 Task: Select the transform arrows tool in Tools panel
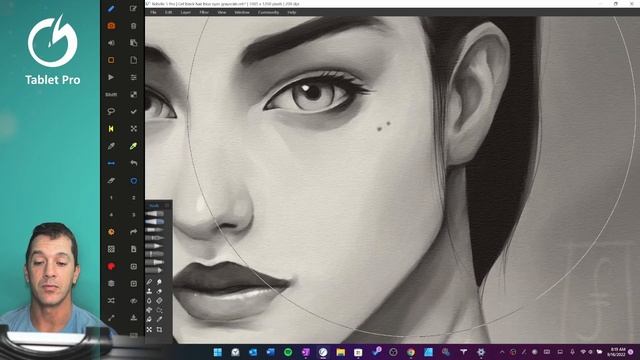149,329
